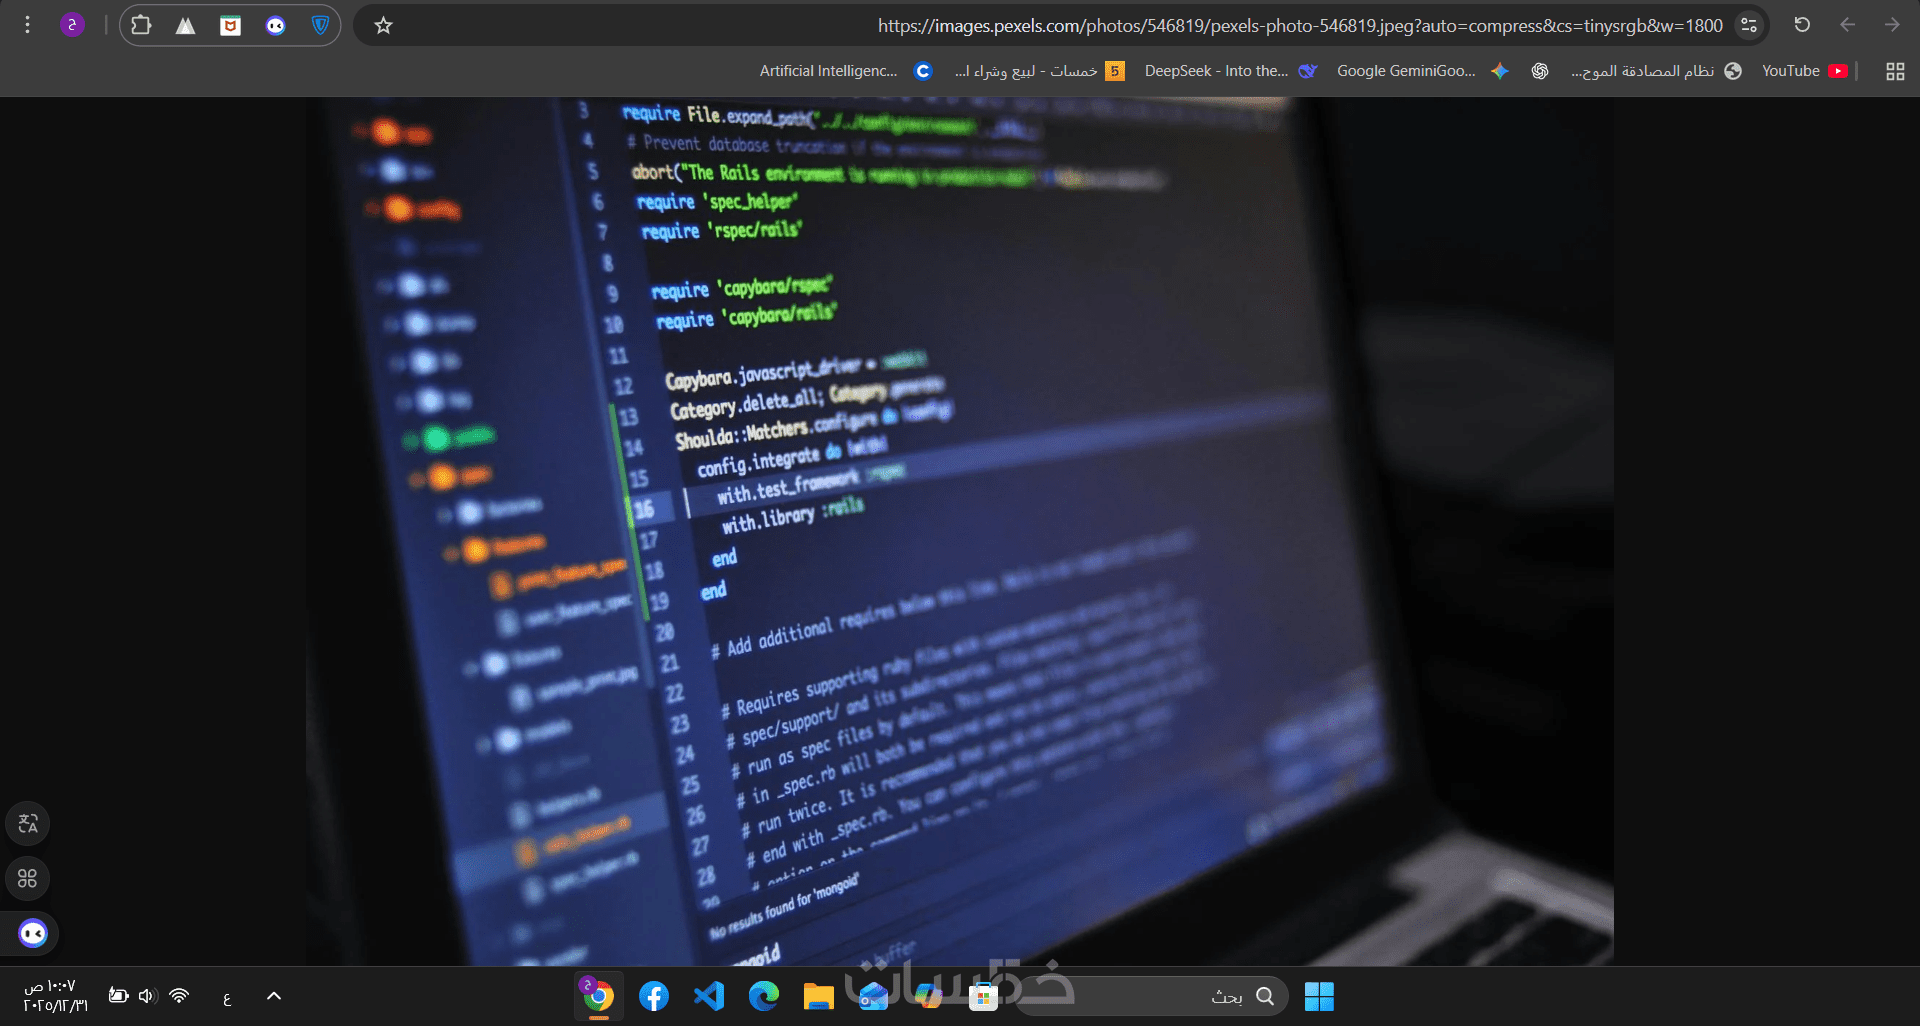Open the Extensions puzzle-piece menu
1920x1026 pixels.
click(x=141, y=25)
